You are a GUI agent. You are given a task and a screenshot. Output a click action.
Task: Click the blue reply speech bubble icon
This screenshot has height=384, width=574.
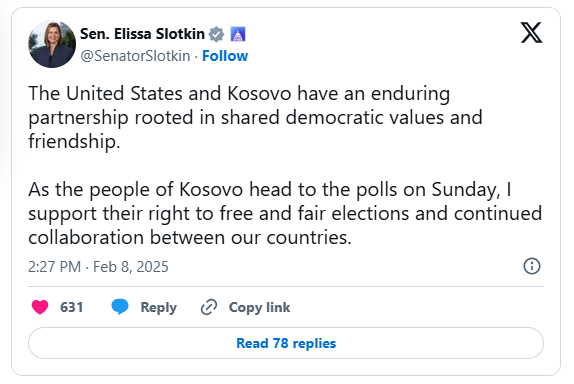coord(120,307)
